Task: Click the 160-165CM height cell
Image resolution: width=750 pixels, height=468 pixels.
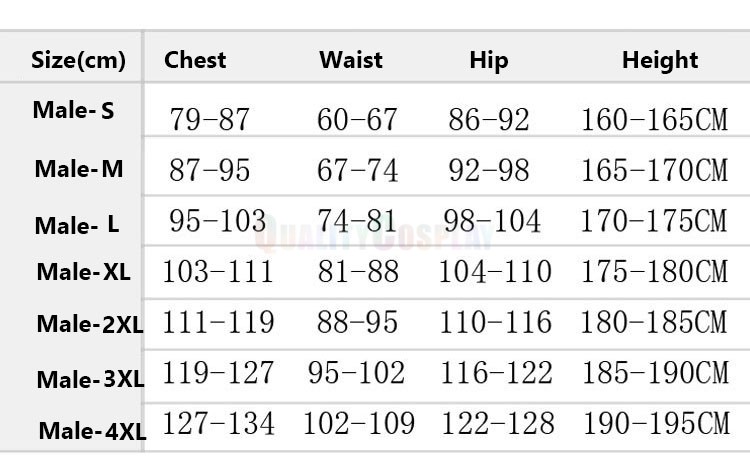Action: click(654, 120)
